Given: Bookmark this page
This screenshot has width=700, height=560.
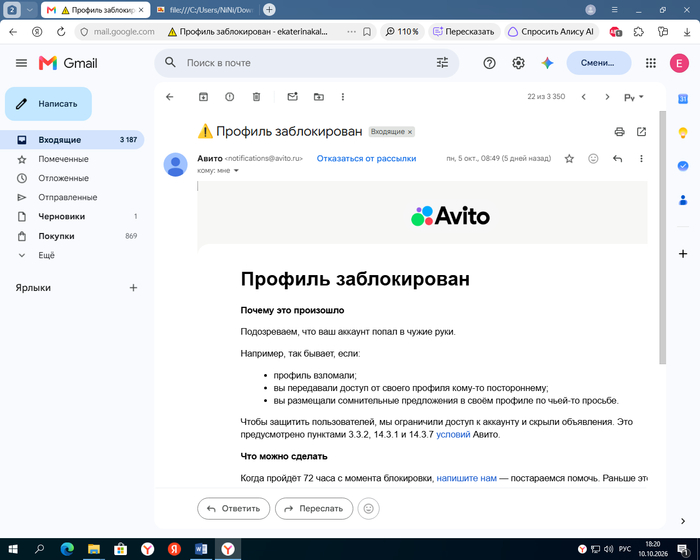Looking at the screenshot, I should pyautogui.click(x=367, y=32).
